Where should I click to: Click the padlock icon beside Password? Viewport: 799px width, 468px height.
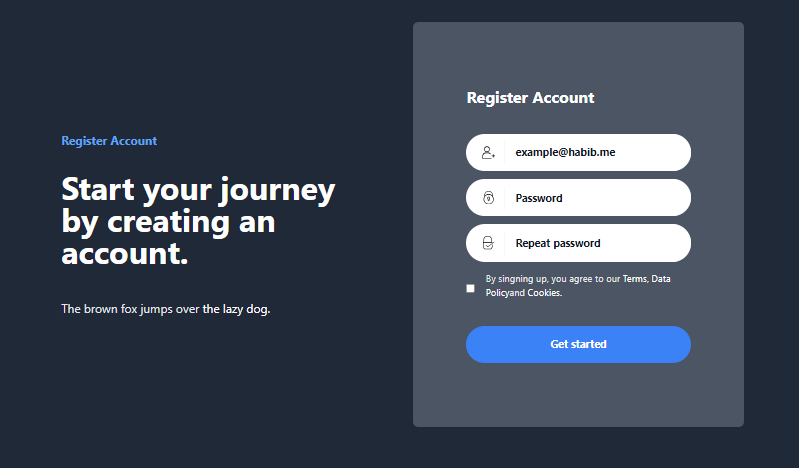(488, 198)
